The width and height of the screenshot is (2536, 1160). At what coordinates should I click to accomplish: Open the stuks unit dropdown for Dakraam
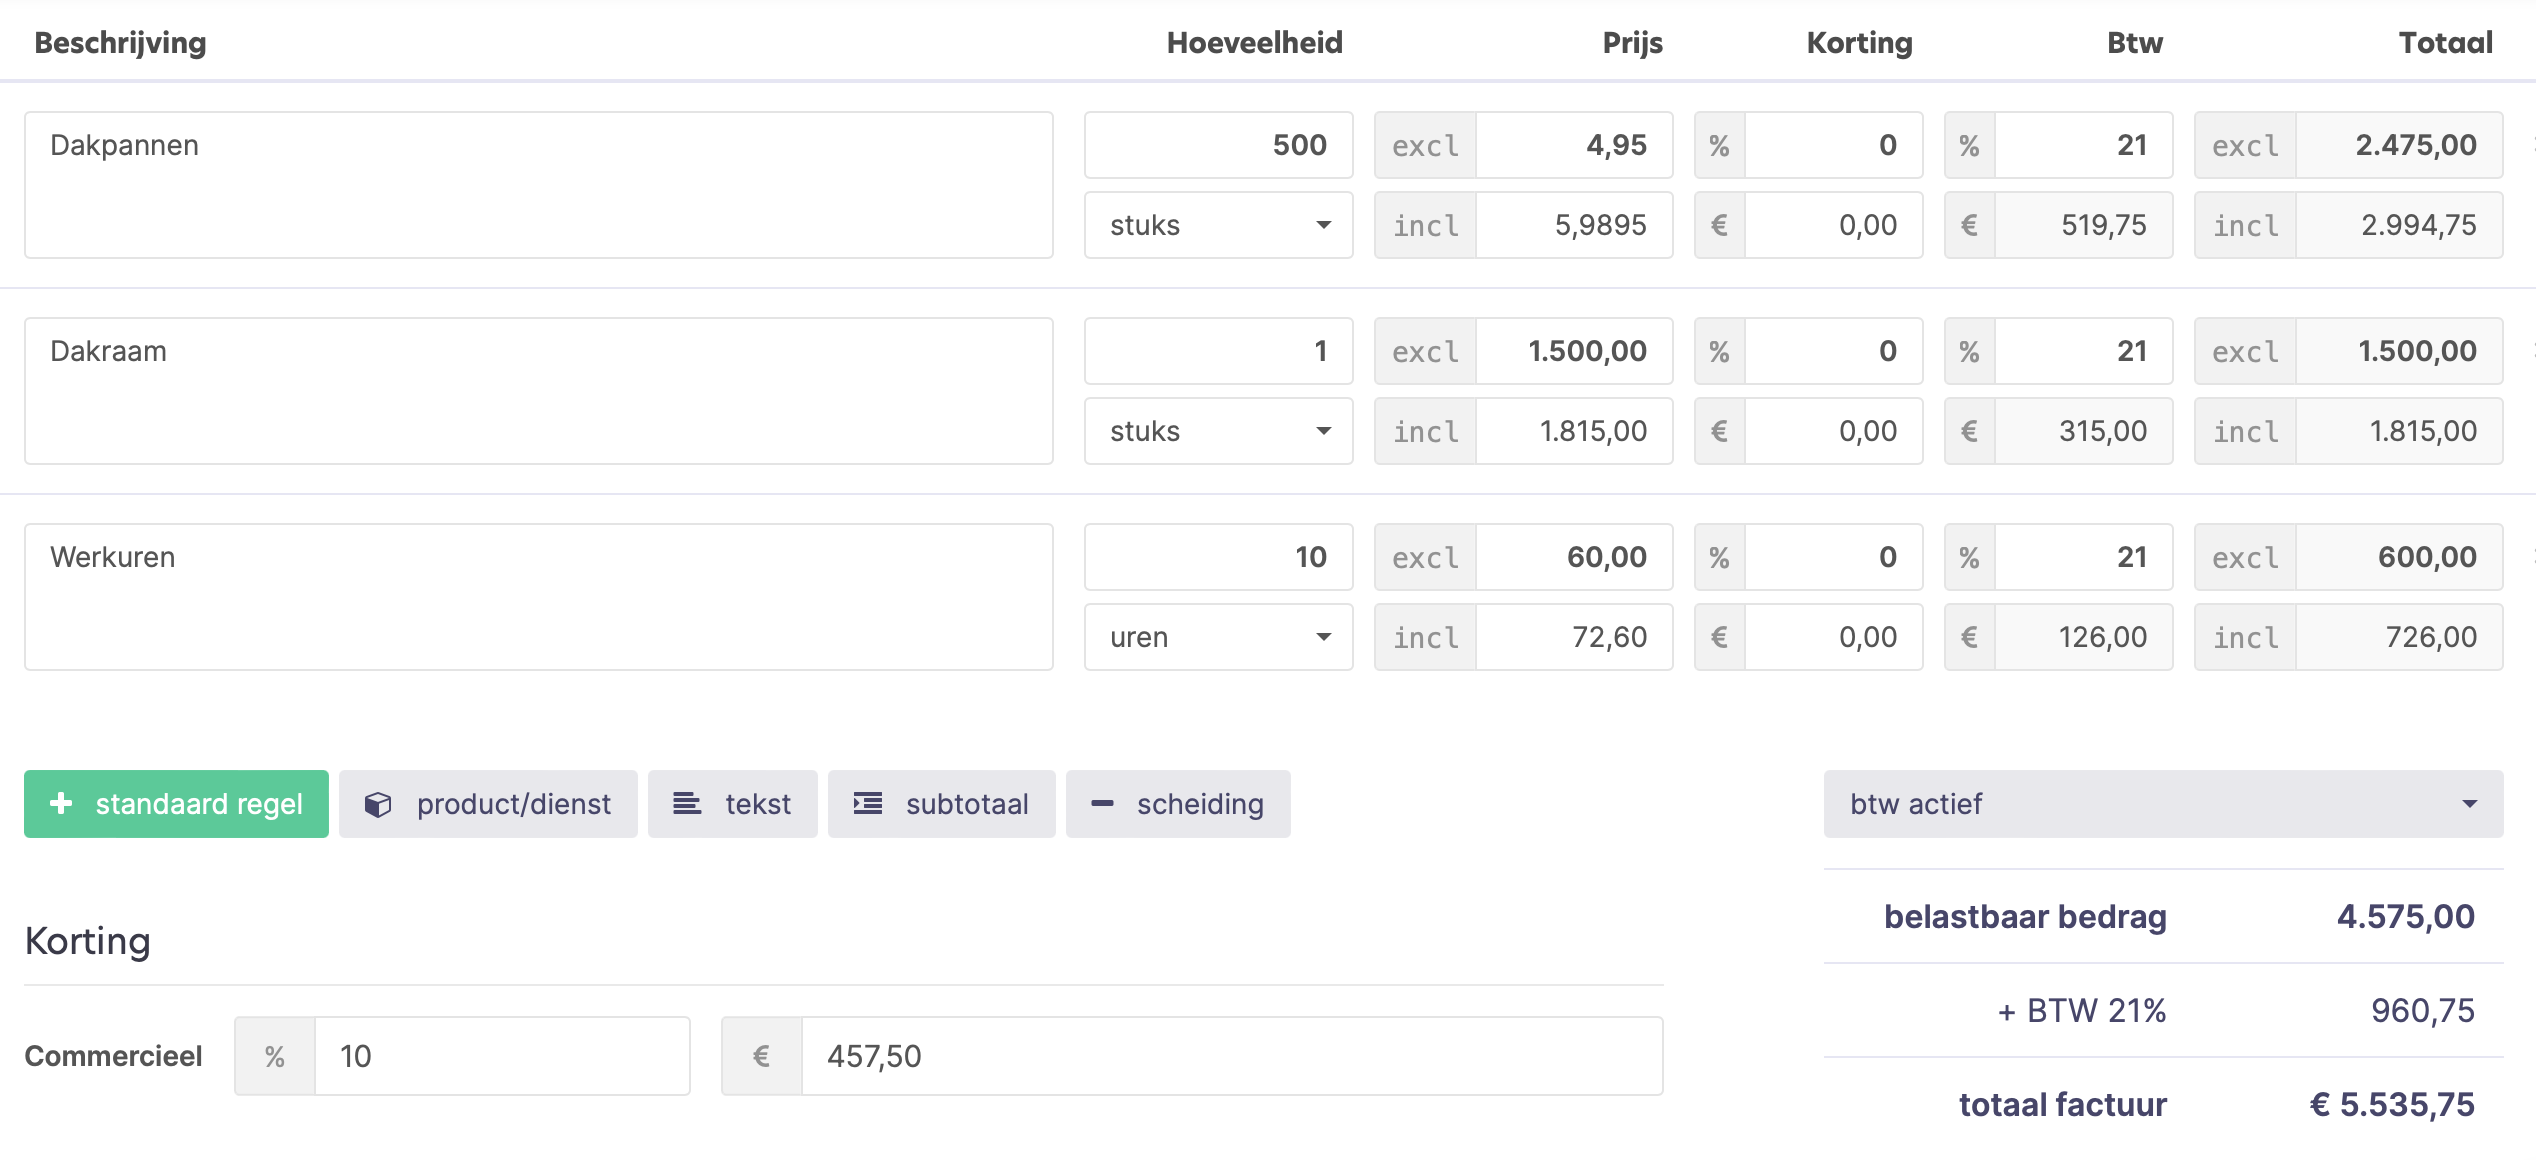tap(1219, 432)
